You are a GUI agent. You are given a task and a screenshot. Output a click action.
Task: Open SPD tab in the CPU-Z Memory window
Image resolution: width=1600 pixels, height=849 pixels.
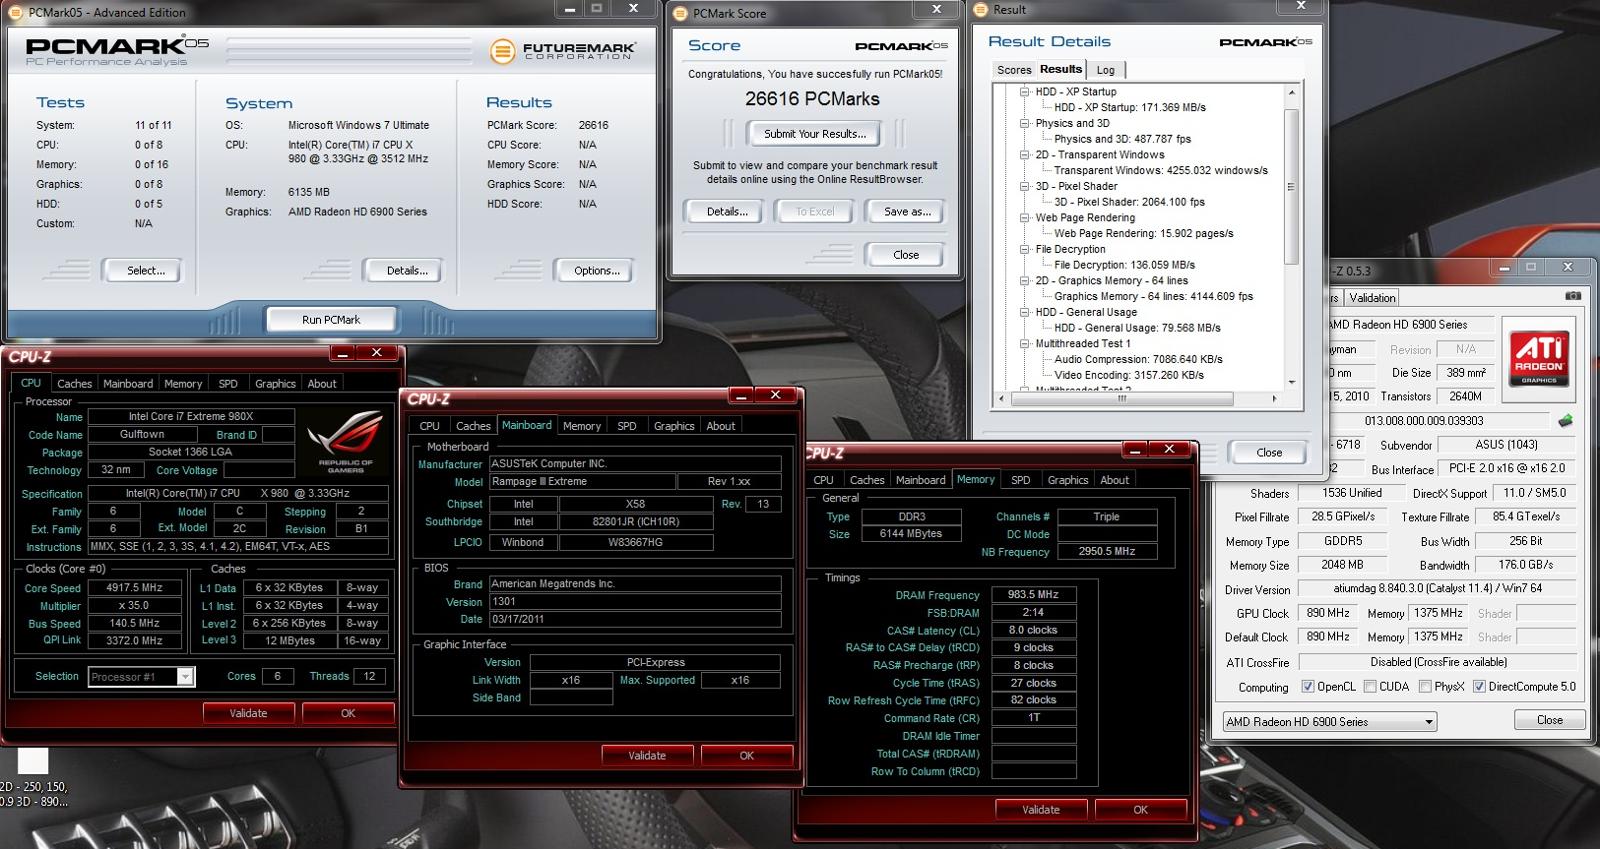[x=1020, y=480]
